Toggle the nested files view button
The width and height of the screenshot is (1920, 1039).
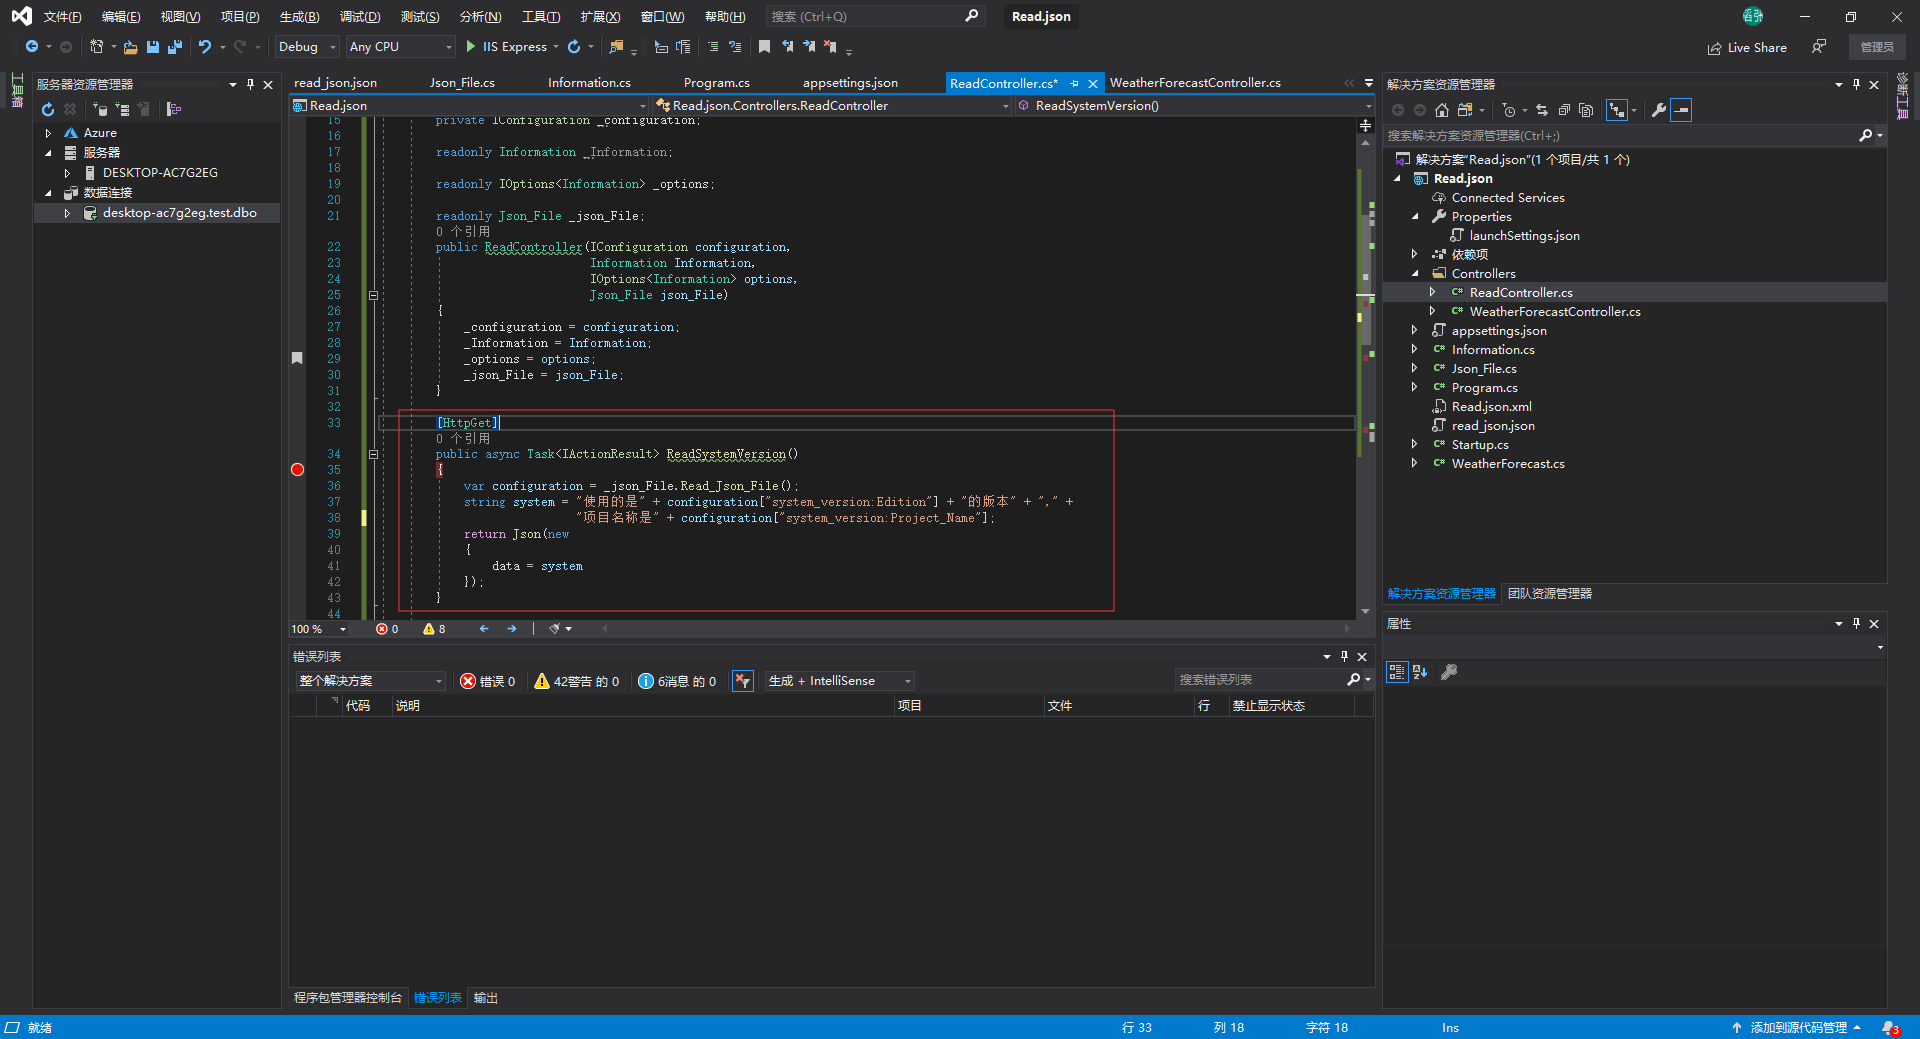(x=1617, y=110)
